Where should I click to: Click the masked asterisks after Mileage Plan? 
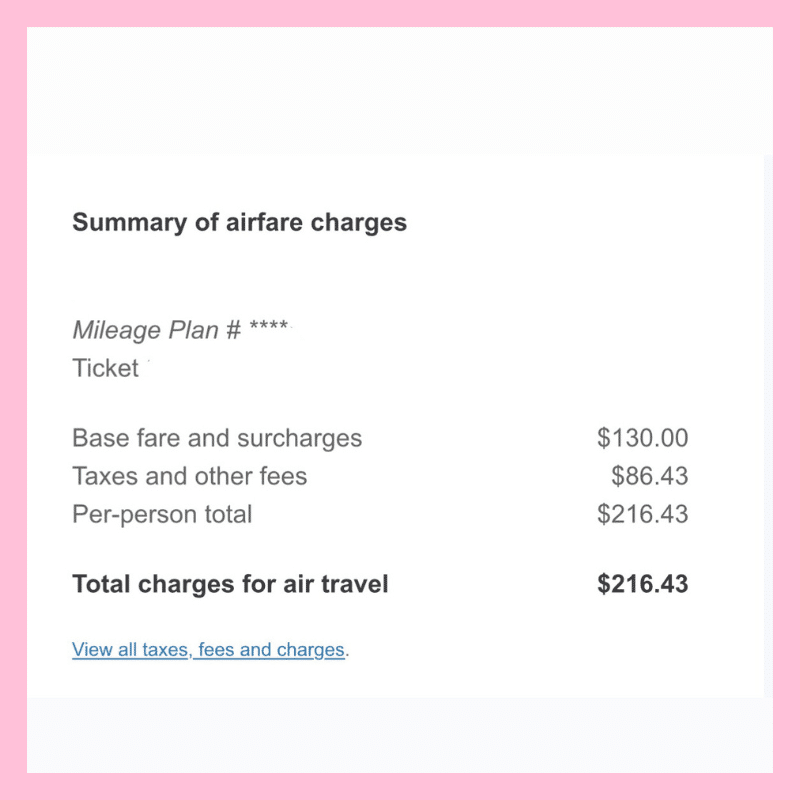tap(269, 325)
